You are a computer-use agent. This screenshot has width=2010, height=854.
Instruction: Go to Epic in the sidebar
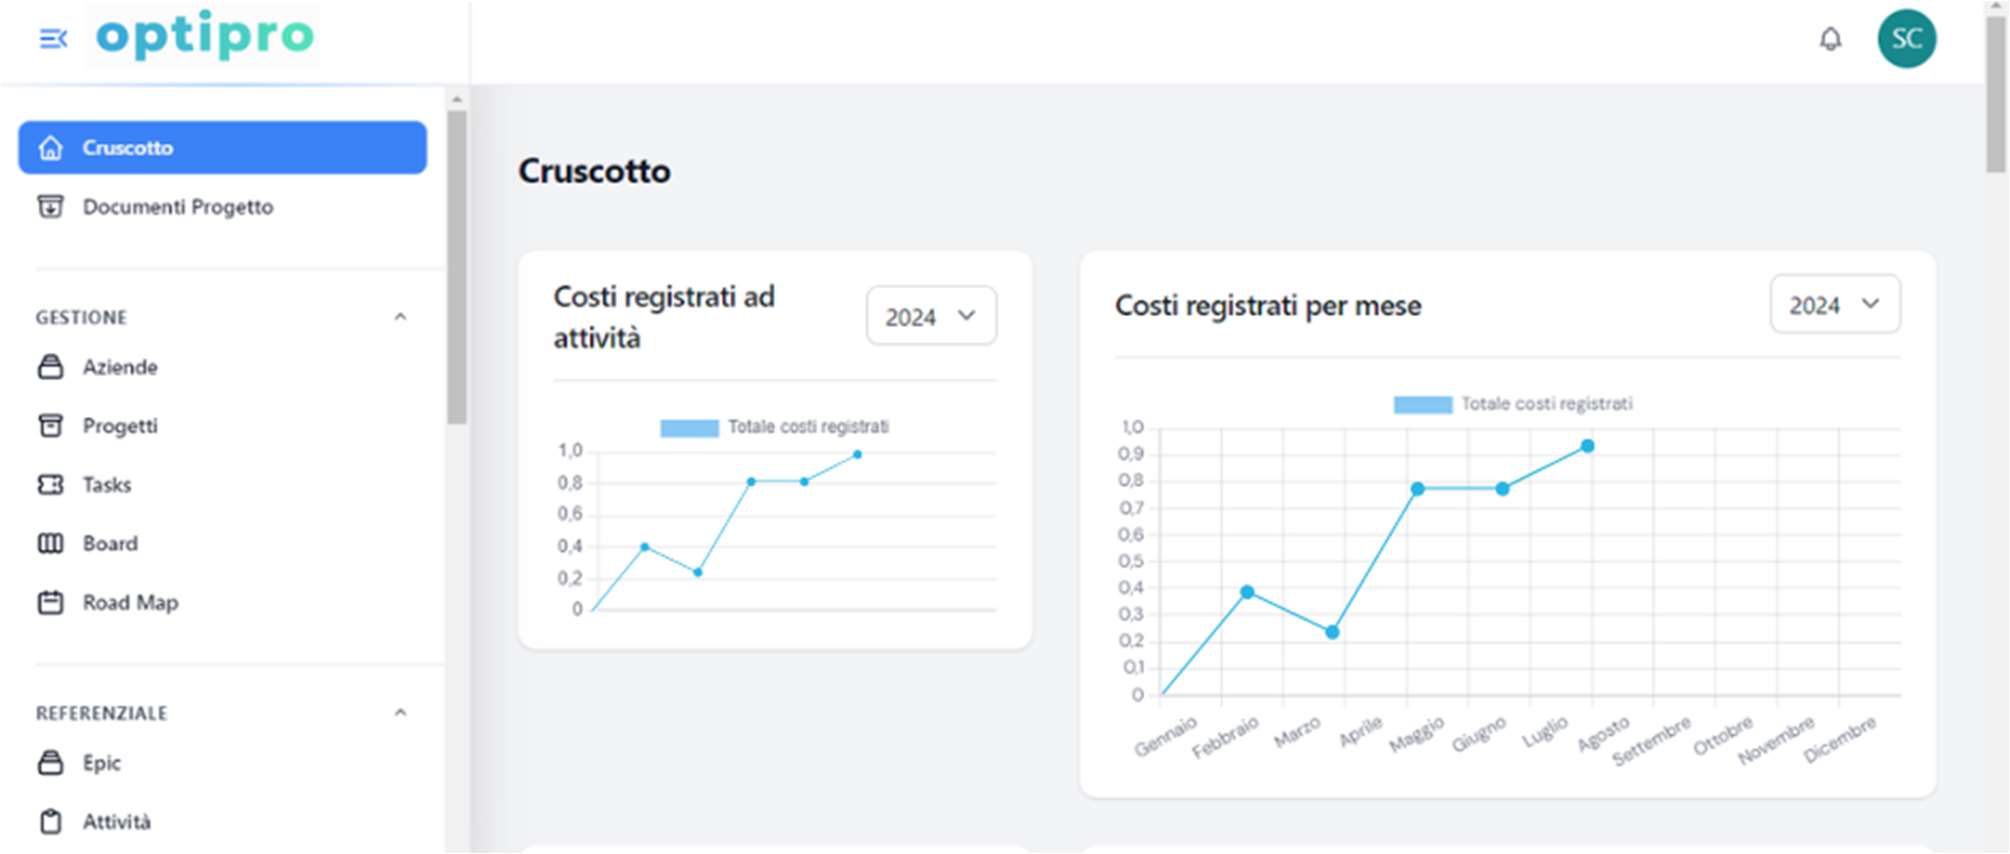tap(101, 763)
